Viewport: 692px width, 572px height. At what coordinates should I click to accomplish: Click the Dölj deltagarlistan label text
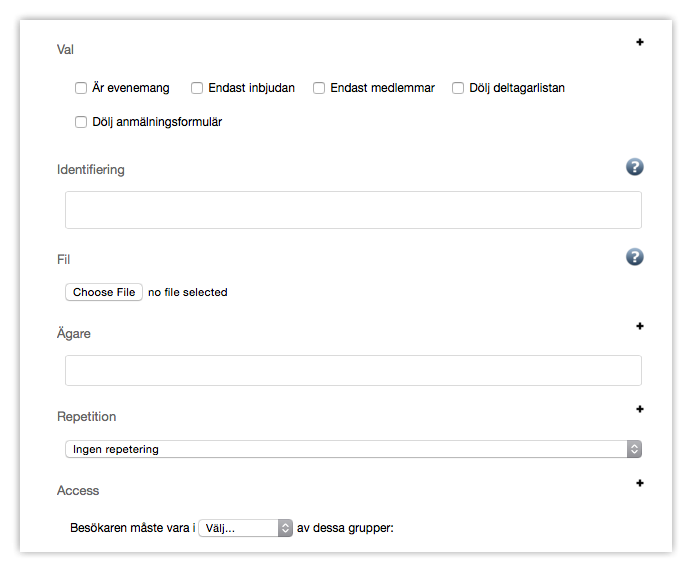click(x=517, y=88)
